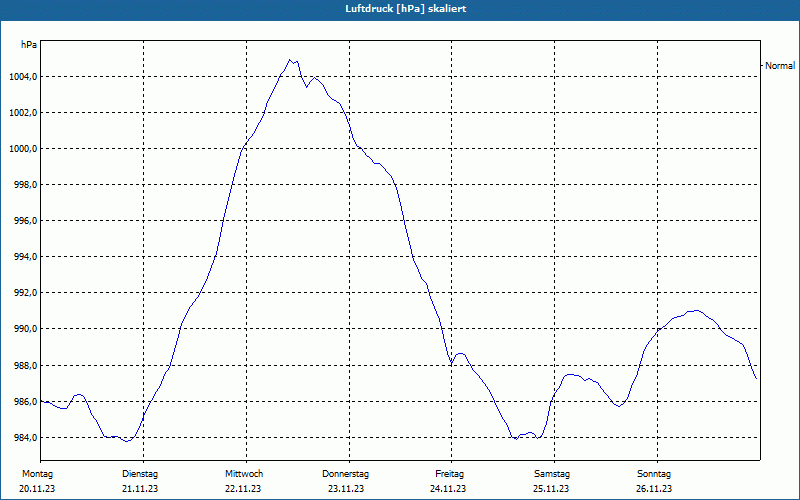Click the 'hPa' unit label
The image size is (800, 500).
pyautogui.click(x=29, y=45)
